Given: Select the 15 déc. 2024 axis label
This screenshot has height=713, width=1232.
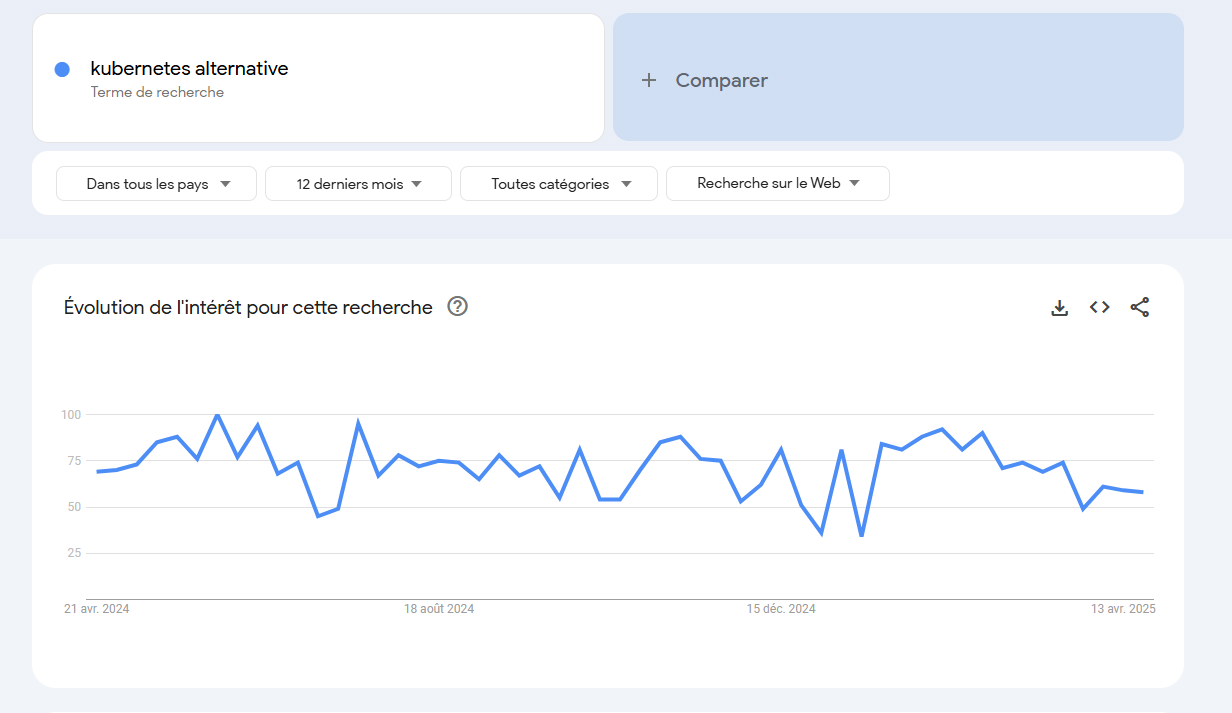Looking at the screenshot, I should pyautogui.click(x=781, y=609).
